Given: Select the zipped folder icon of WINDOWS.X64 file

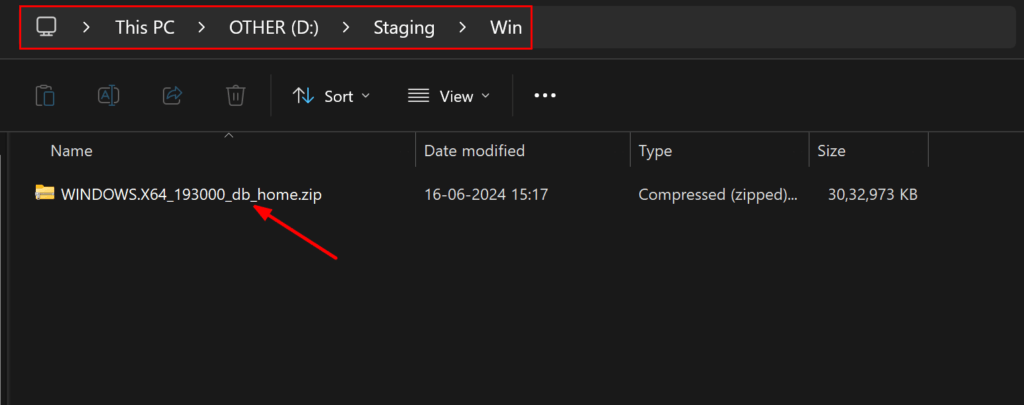Looking at the screenshot, I should click(44, 194).
